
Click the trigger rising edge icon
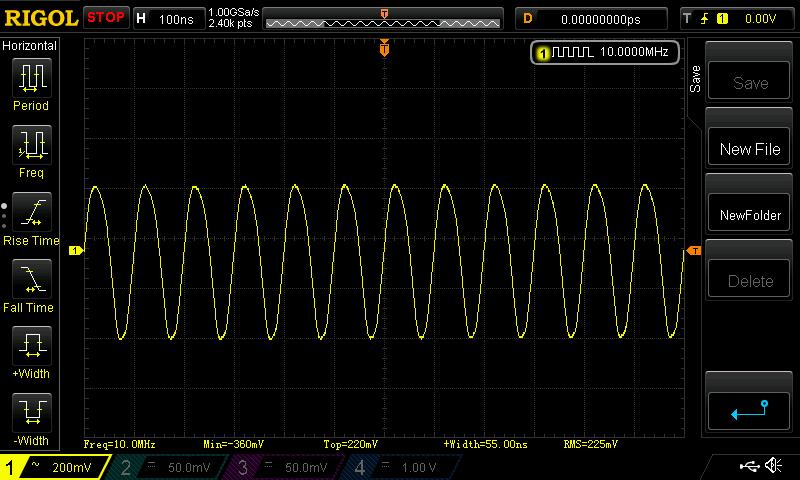coord(705,19)
